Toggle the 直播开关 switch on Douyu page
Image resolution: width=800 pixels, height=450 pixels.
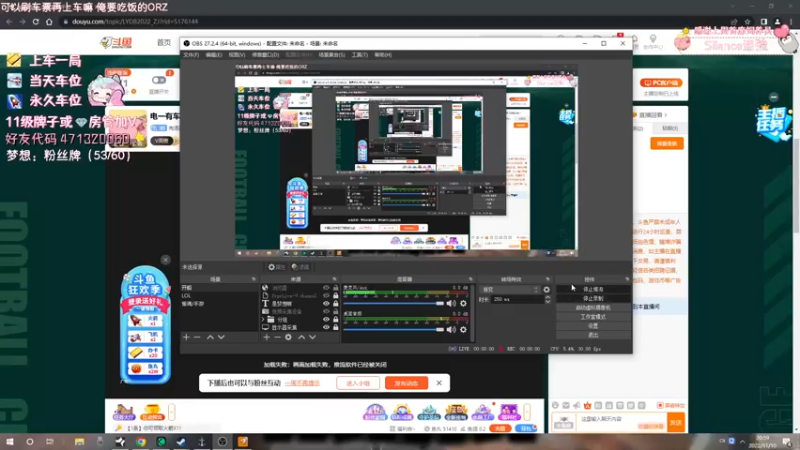159,80
